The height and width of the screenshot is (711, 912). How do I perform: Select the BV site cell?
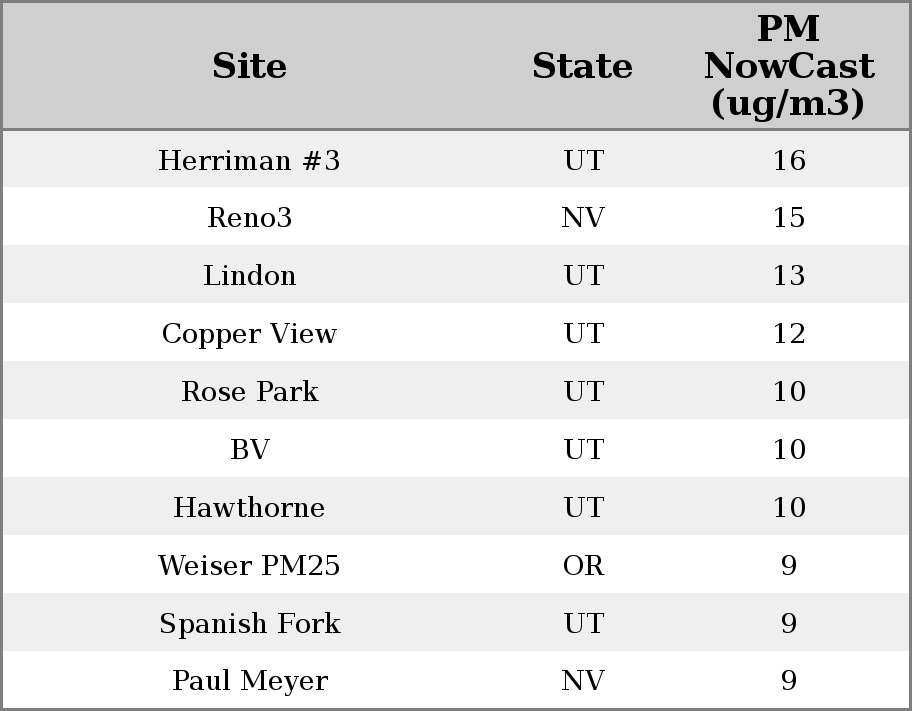[249, 450]
